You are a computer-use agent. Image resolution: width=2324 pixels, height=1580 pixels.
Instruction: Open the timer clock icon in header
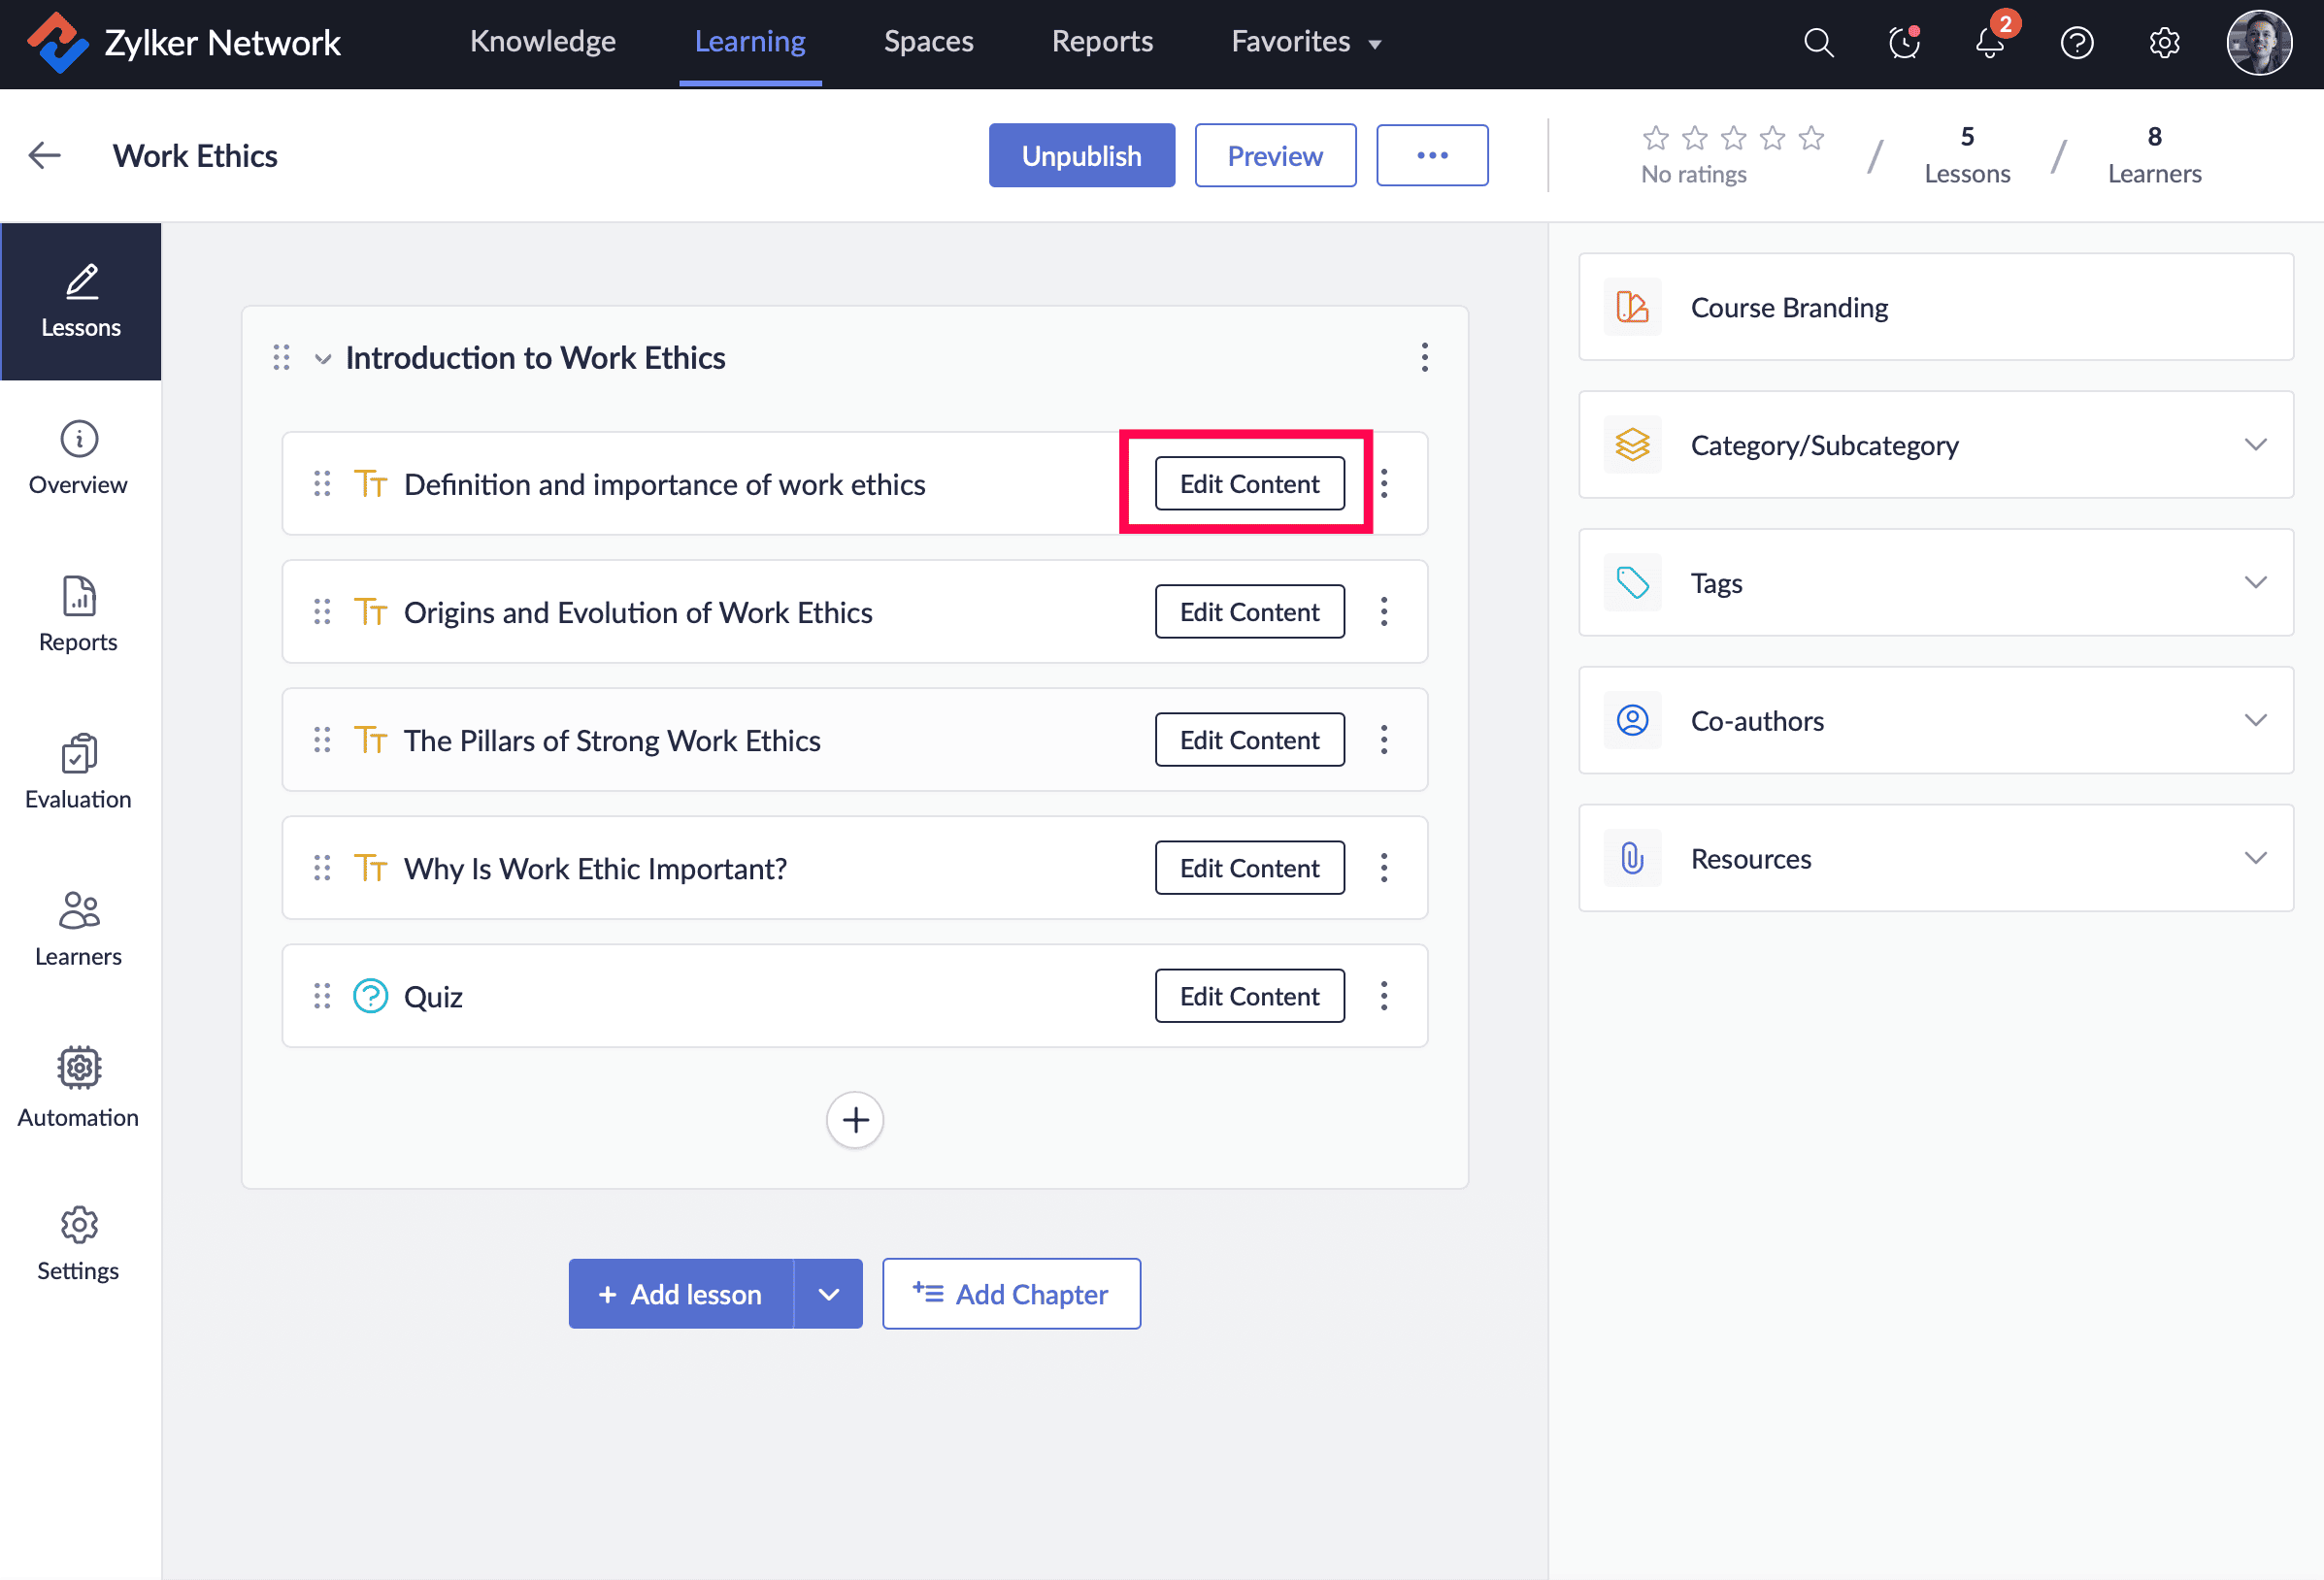click(x=1904, y=43)
